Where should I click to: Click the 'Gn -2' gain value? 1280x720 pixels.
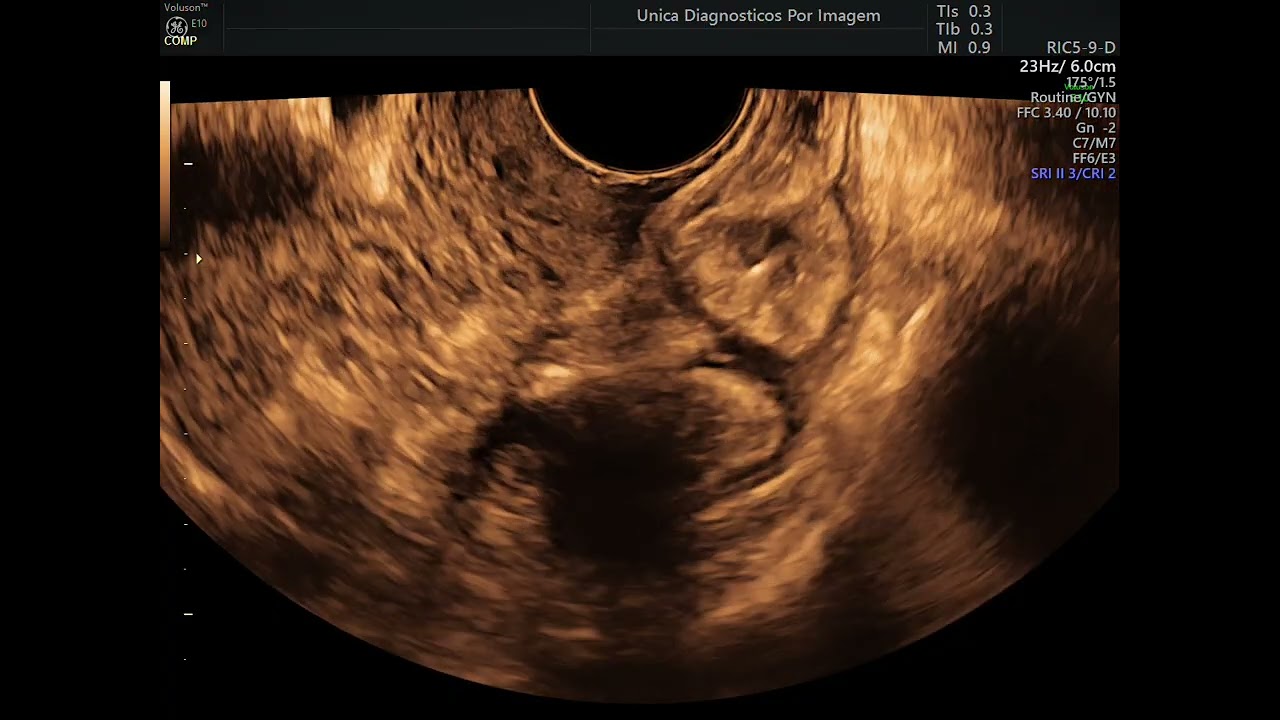[x=1096, y=128]
